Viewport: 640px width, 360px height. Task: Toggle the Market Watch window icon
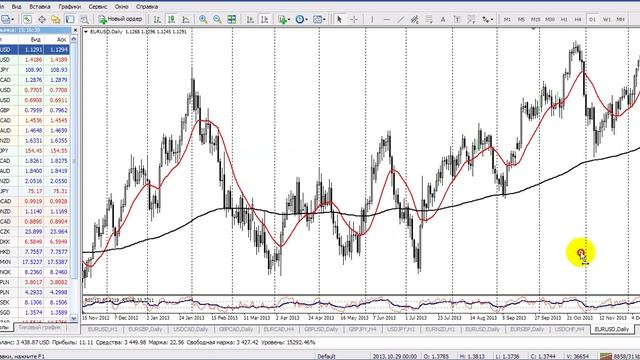pos(27,19)
